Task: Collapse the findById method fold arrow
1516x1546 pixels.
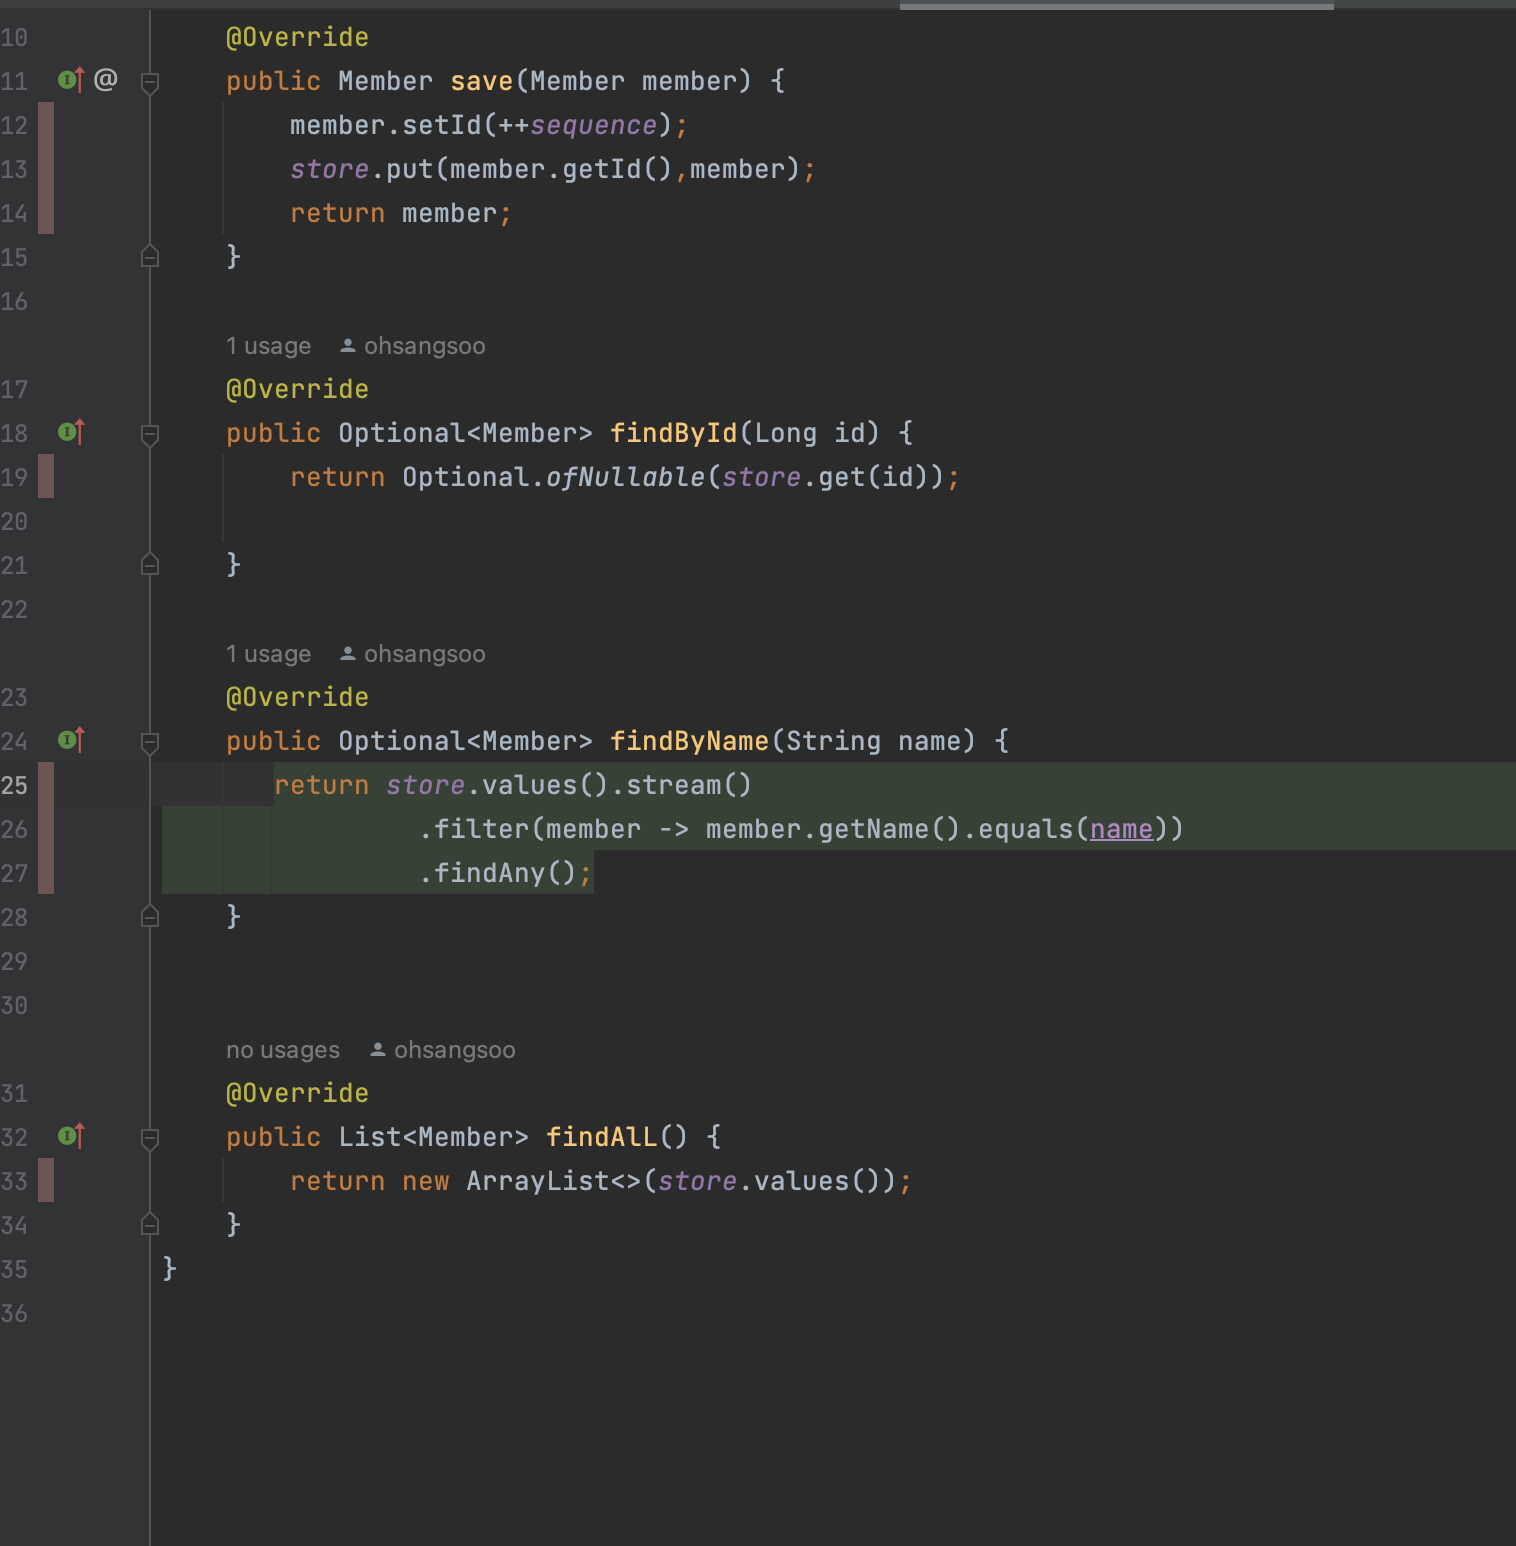Action: point(150,434)
